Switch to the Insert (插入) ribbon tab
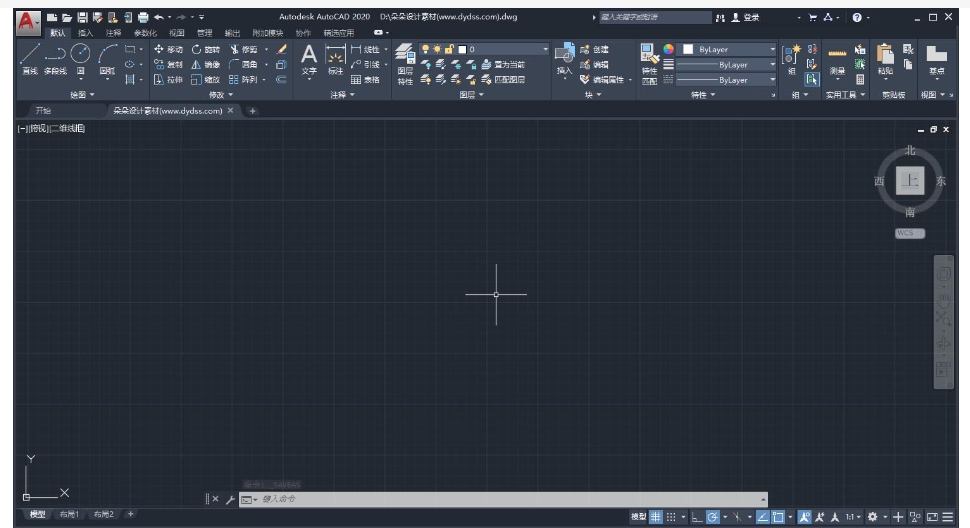 pos(86,33)
